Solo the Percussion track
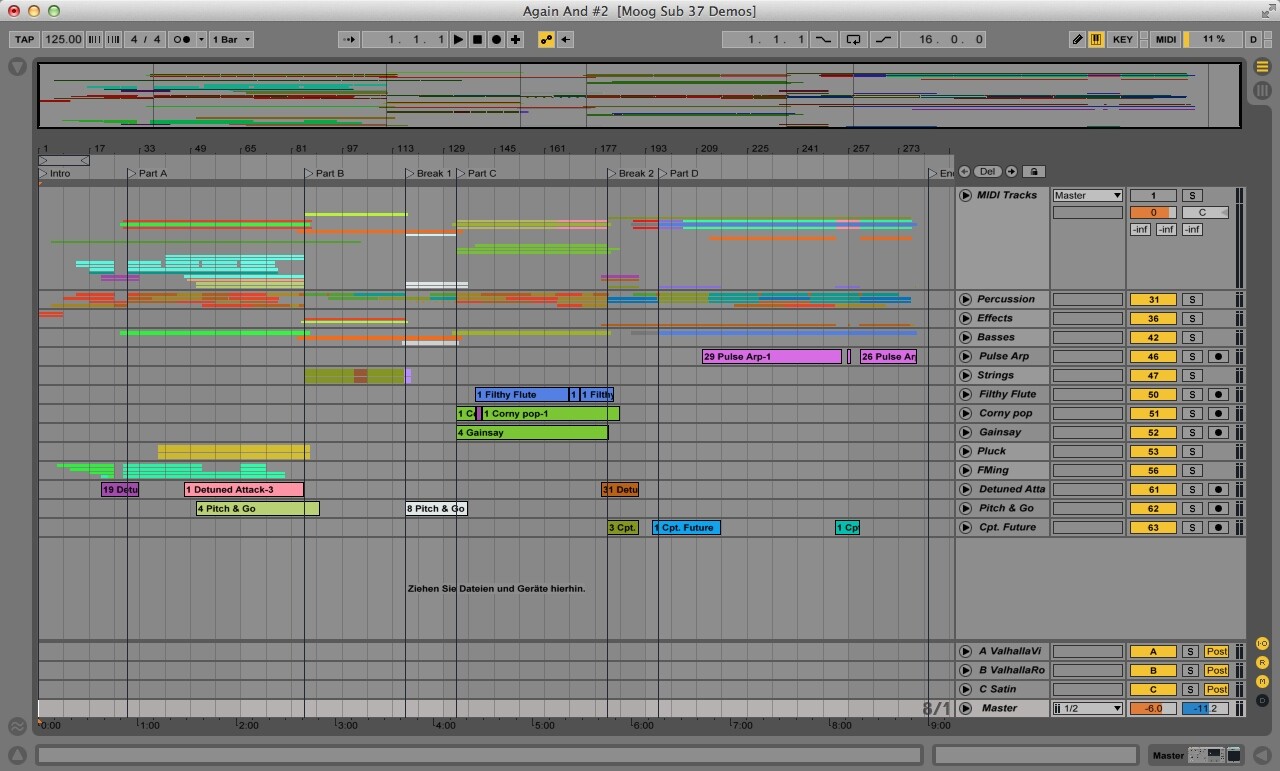 (x=1191, y=300)
